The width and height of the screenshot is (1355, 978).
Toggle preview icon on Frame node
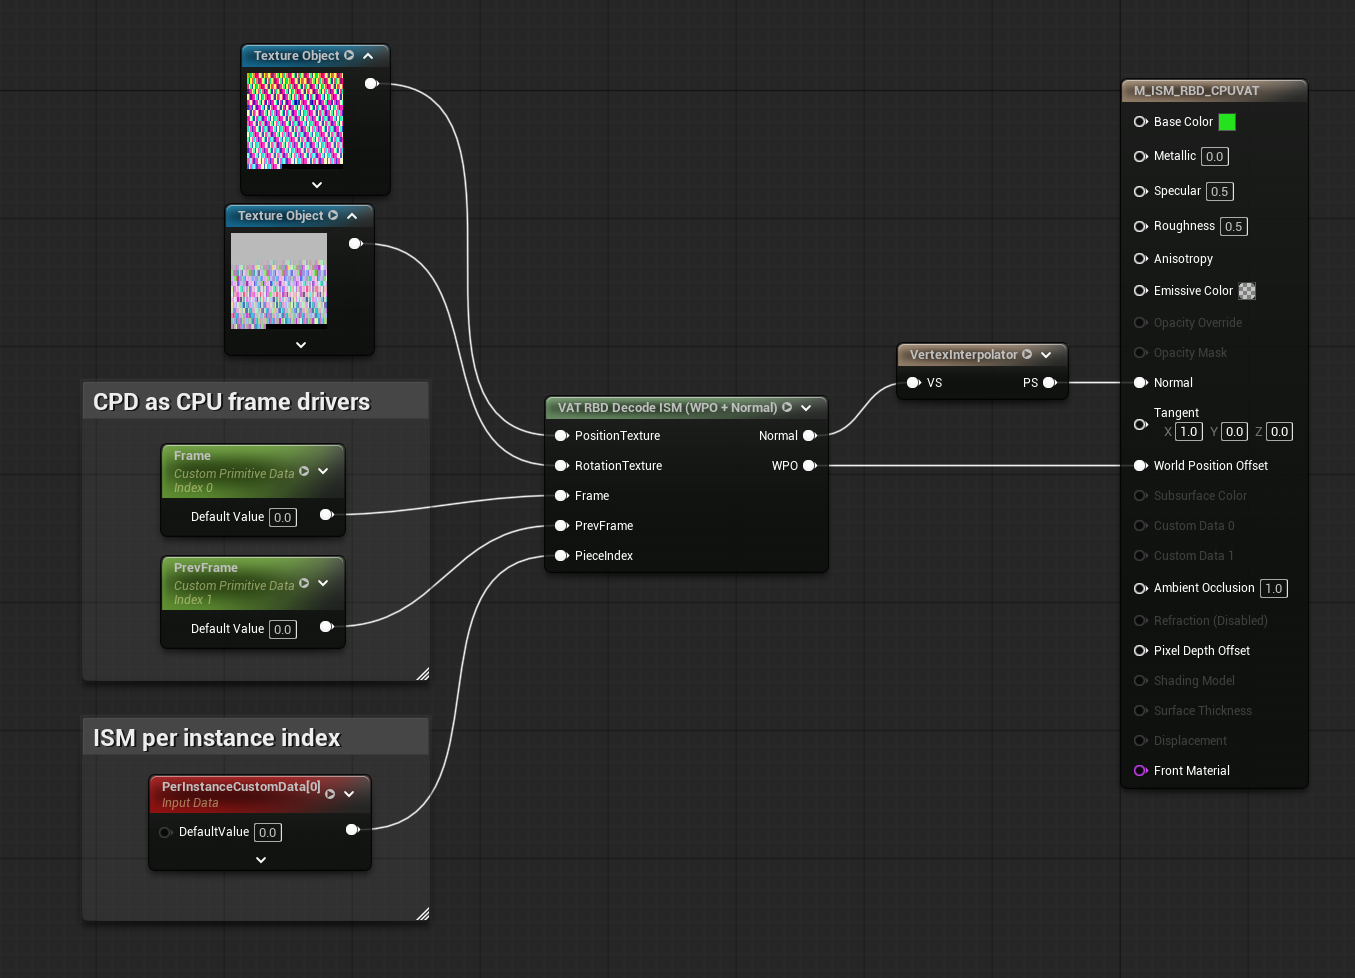pyautogui.click(x=304, y=471)
